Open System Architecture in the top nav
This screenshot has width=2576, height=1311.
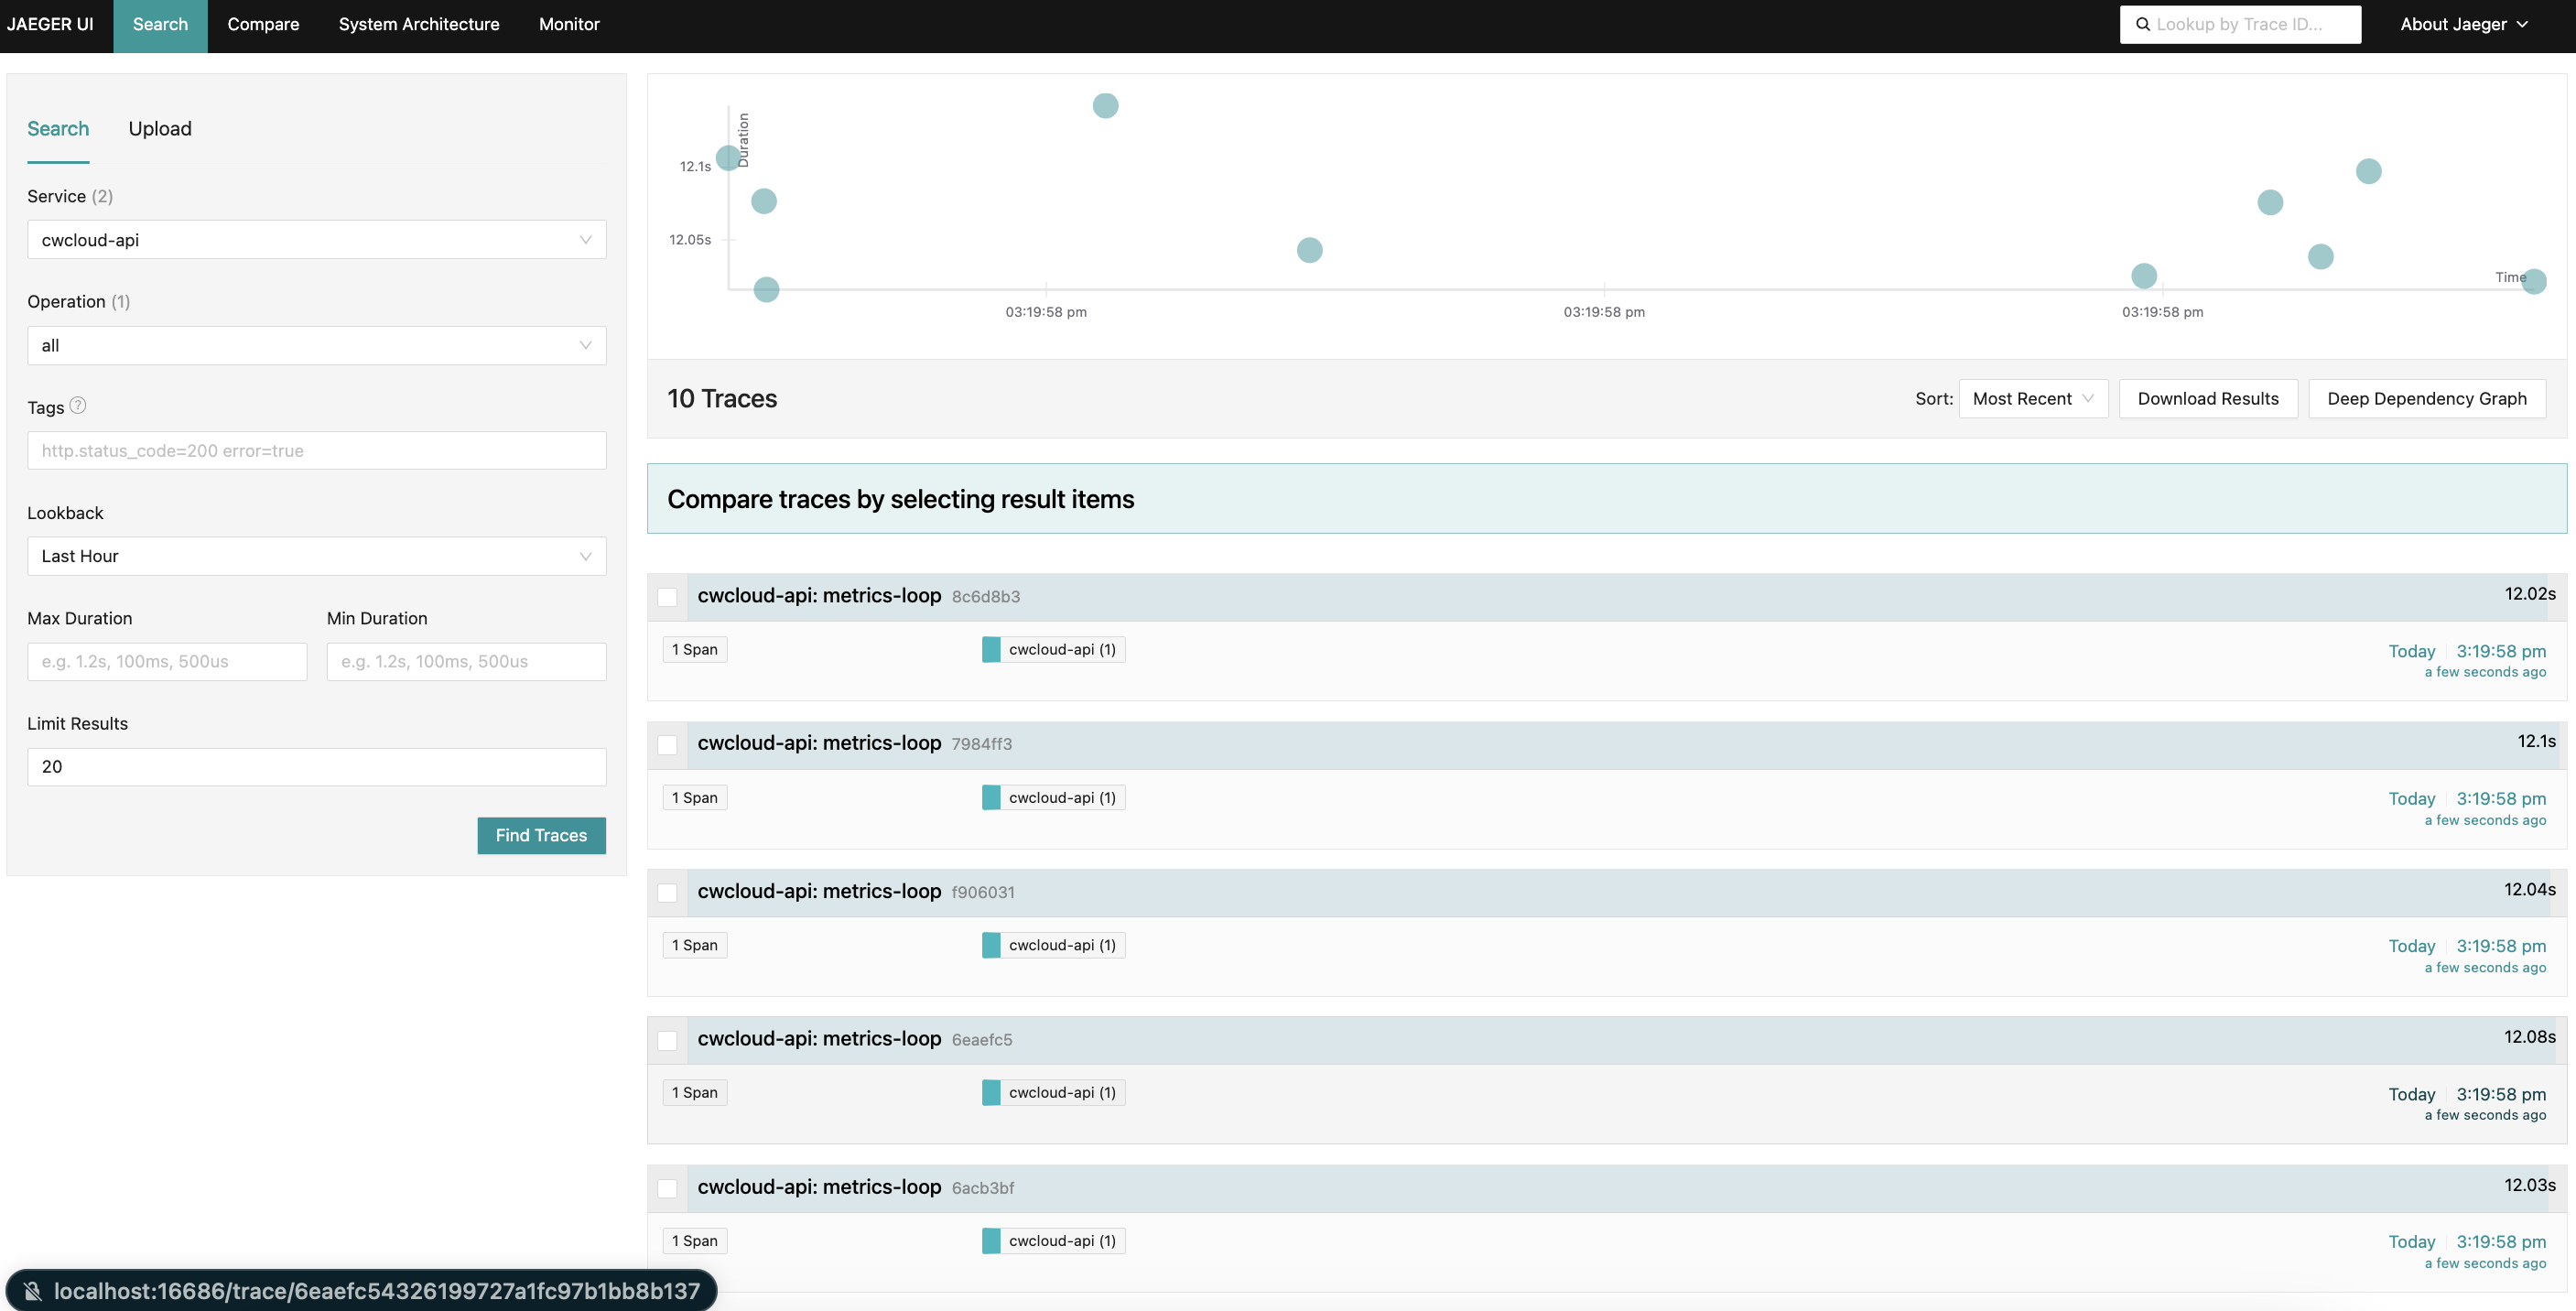(418, 24)
